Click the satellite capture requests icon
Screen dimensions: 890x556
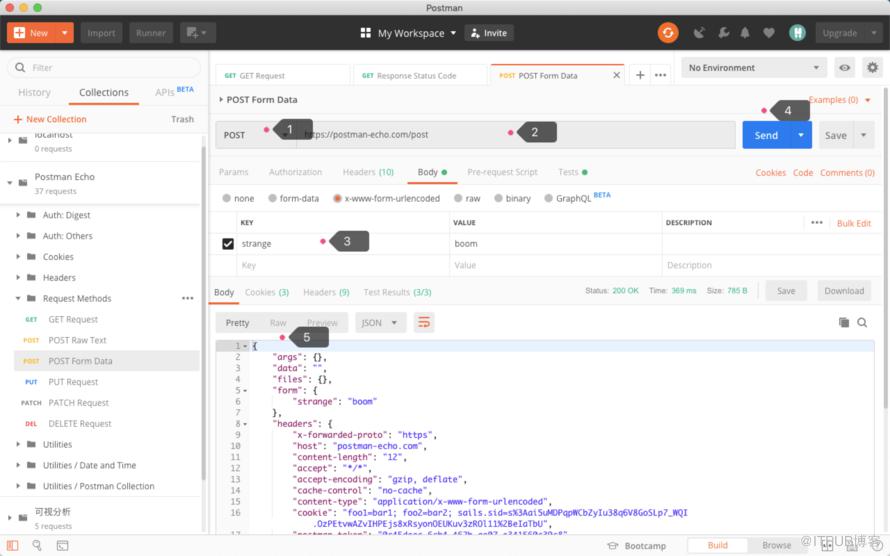click(699, 33)
